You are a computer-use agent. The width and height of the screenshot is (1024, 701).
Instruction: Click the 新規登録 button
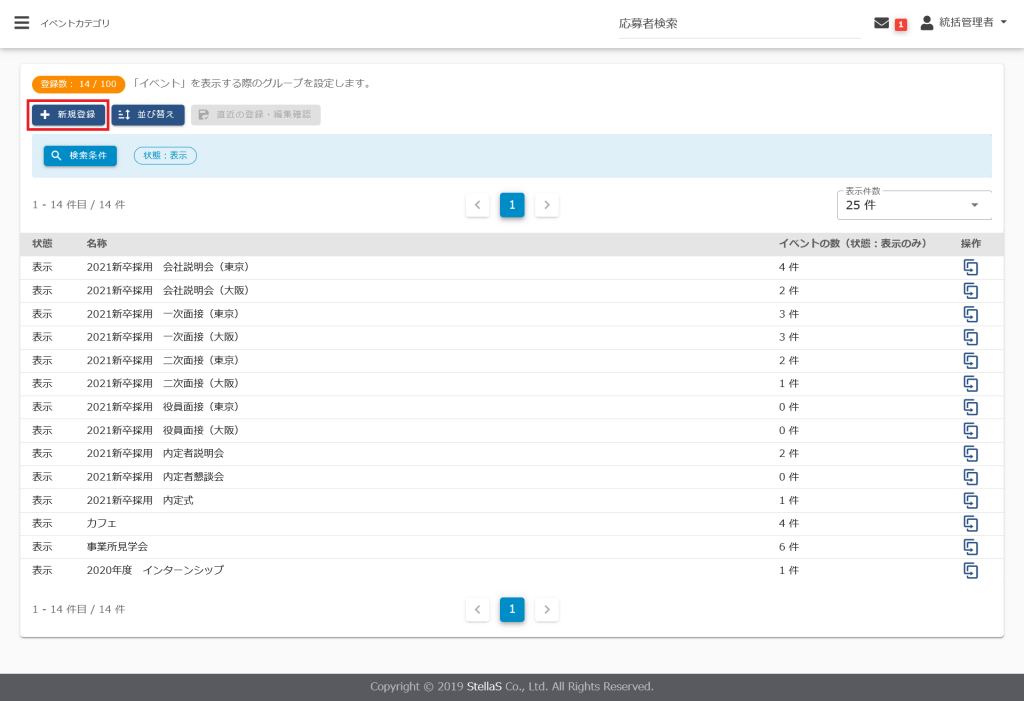[68, 115]
